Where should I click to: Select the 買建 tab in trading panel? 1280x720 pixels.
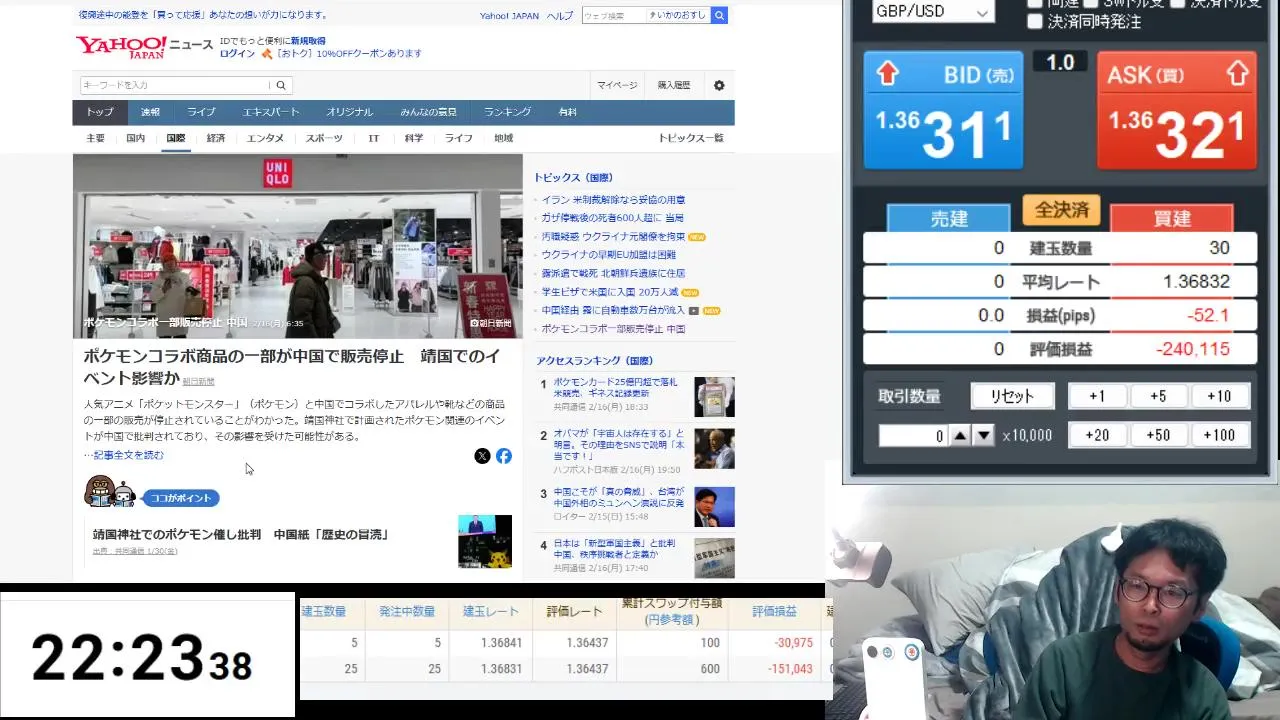1172,218
